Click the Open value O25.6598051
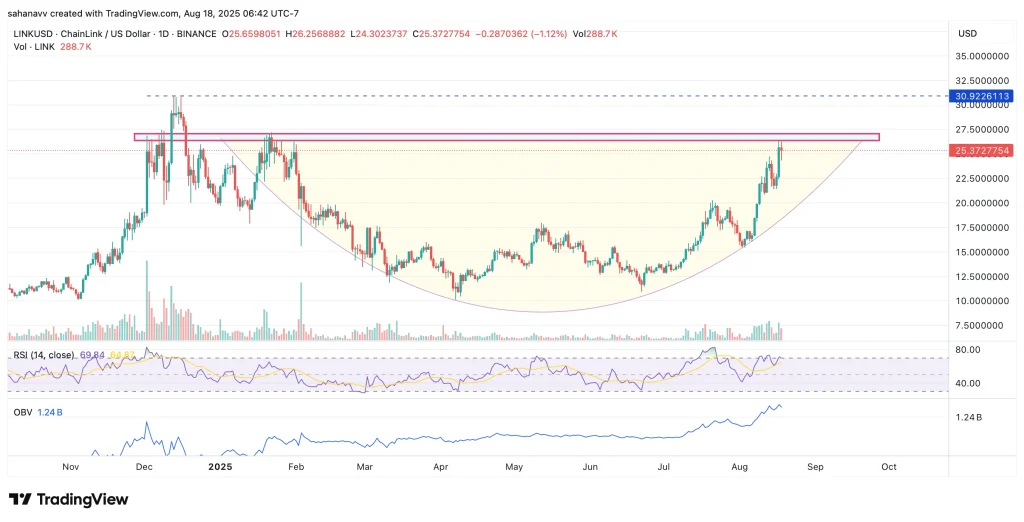1024x522 pixels. point(253,34)
